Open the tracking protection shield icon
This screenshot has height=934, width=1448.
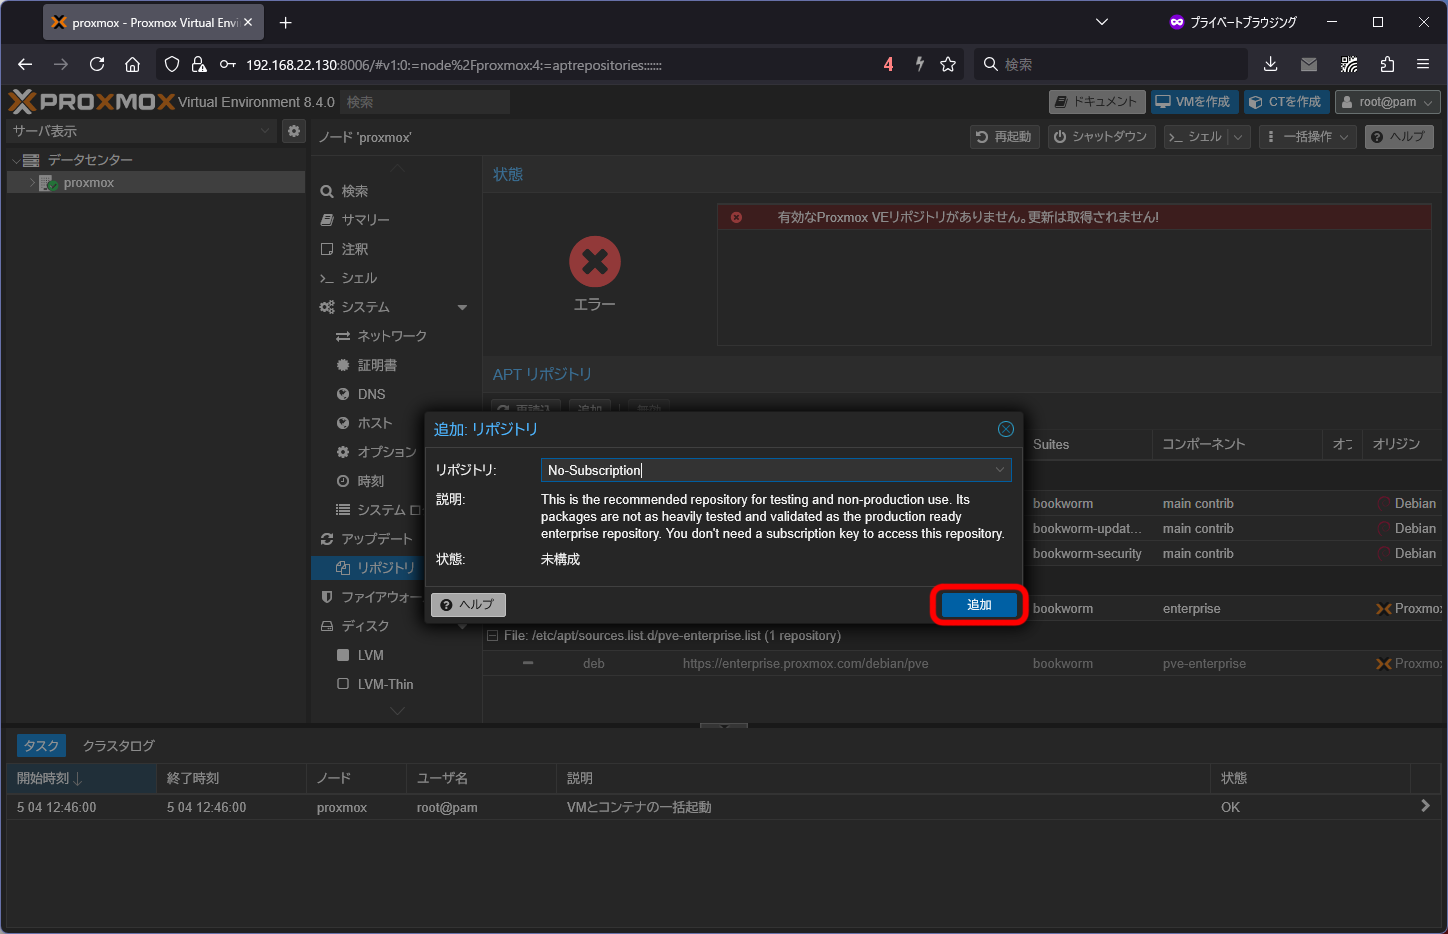(x=172, y=64)
